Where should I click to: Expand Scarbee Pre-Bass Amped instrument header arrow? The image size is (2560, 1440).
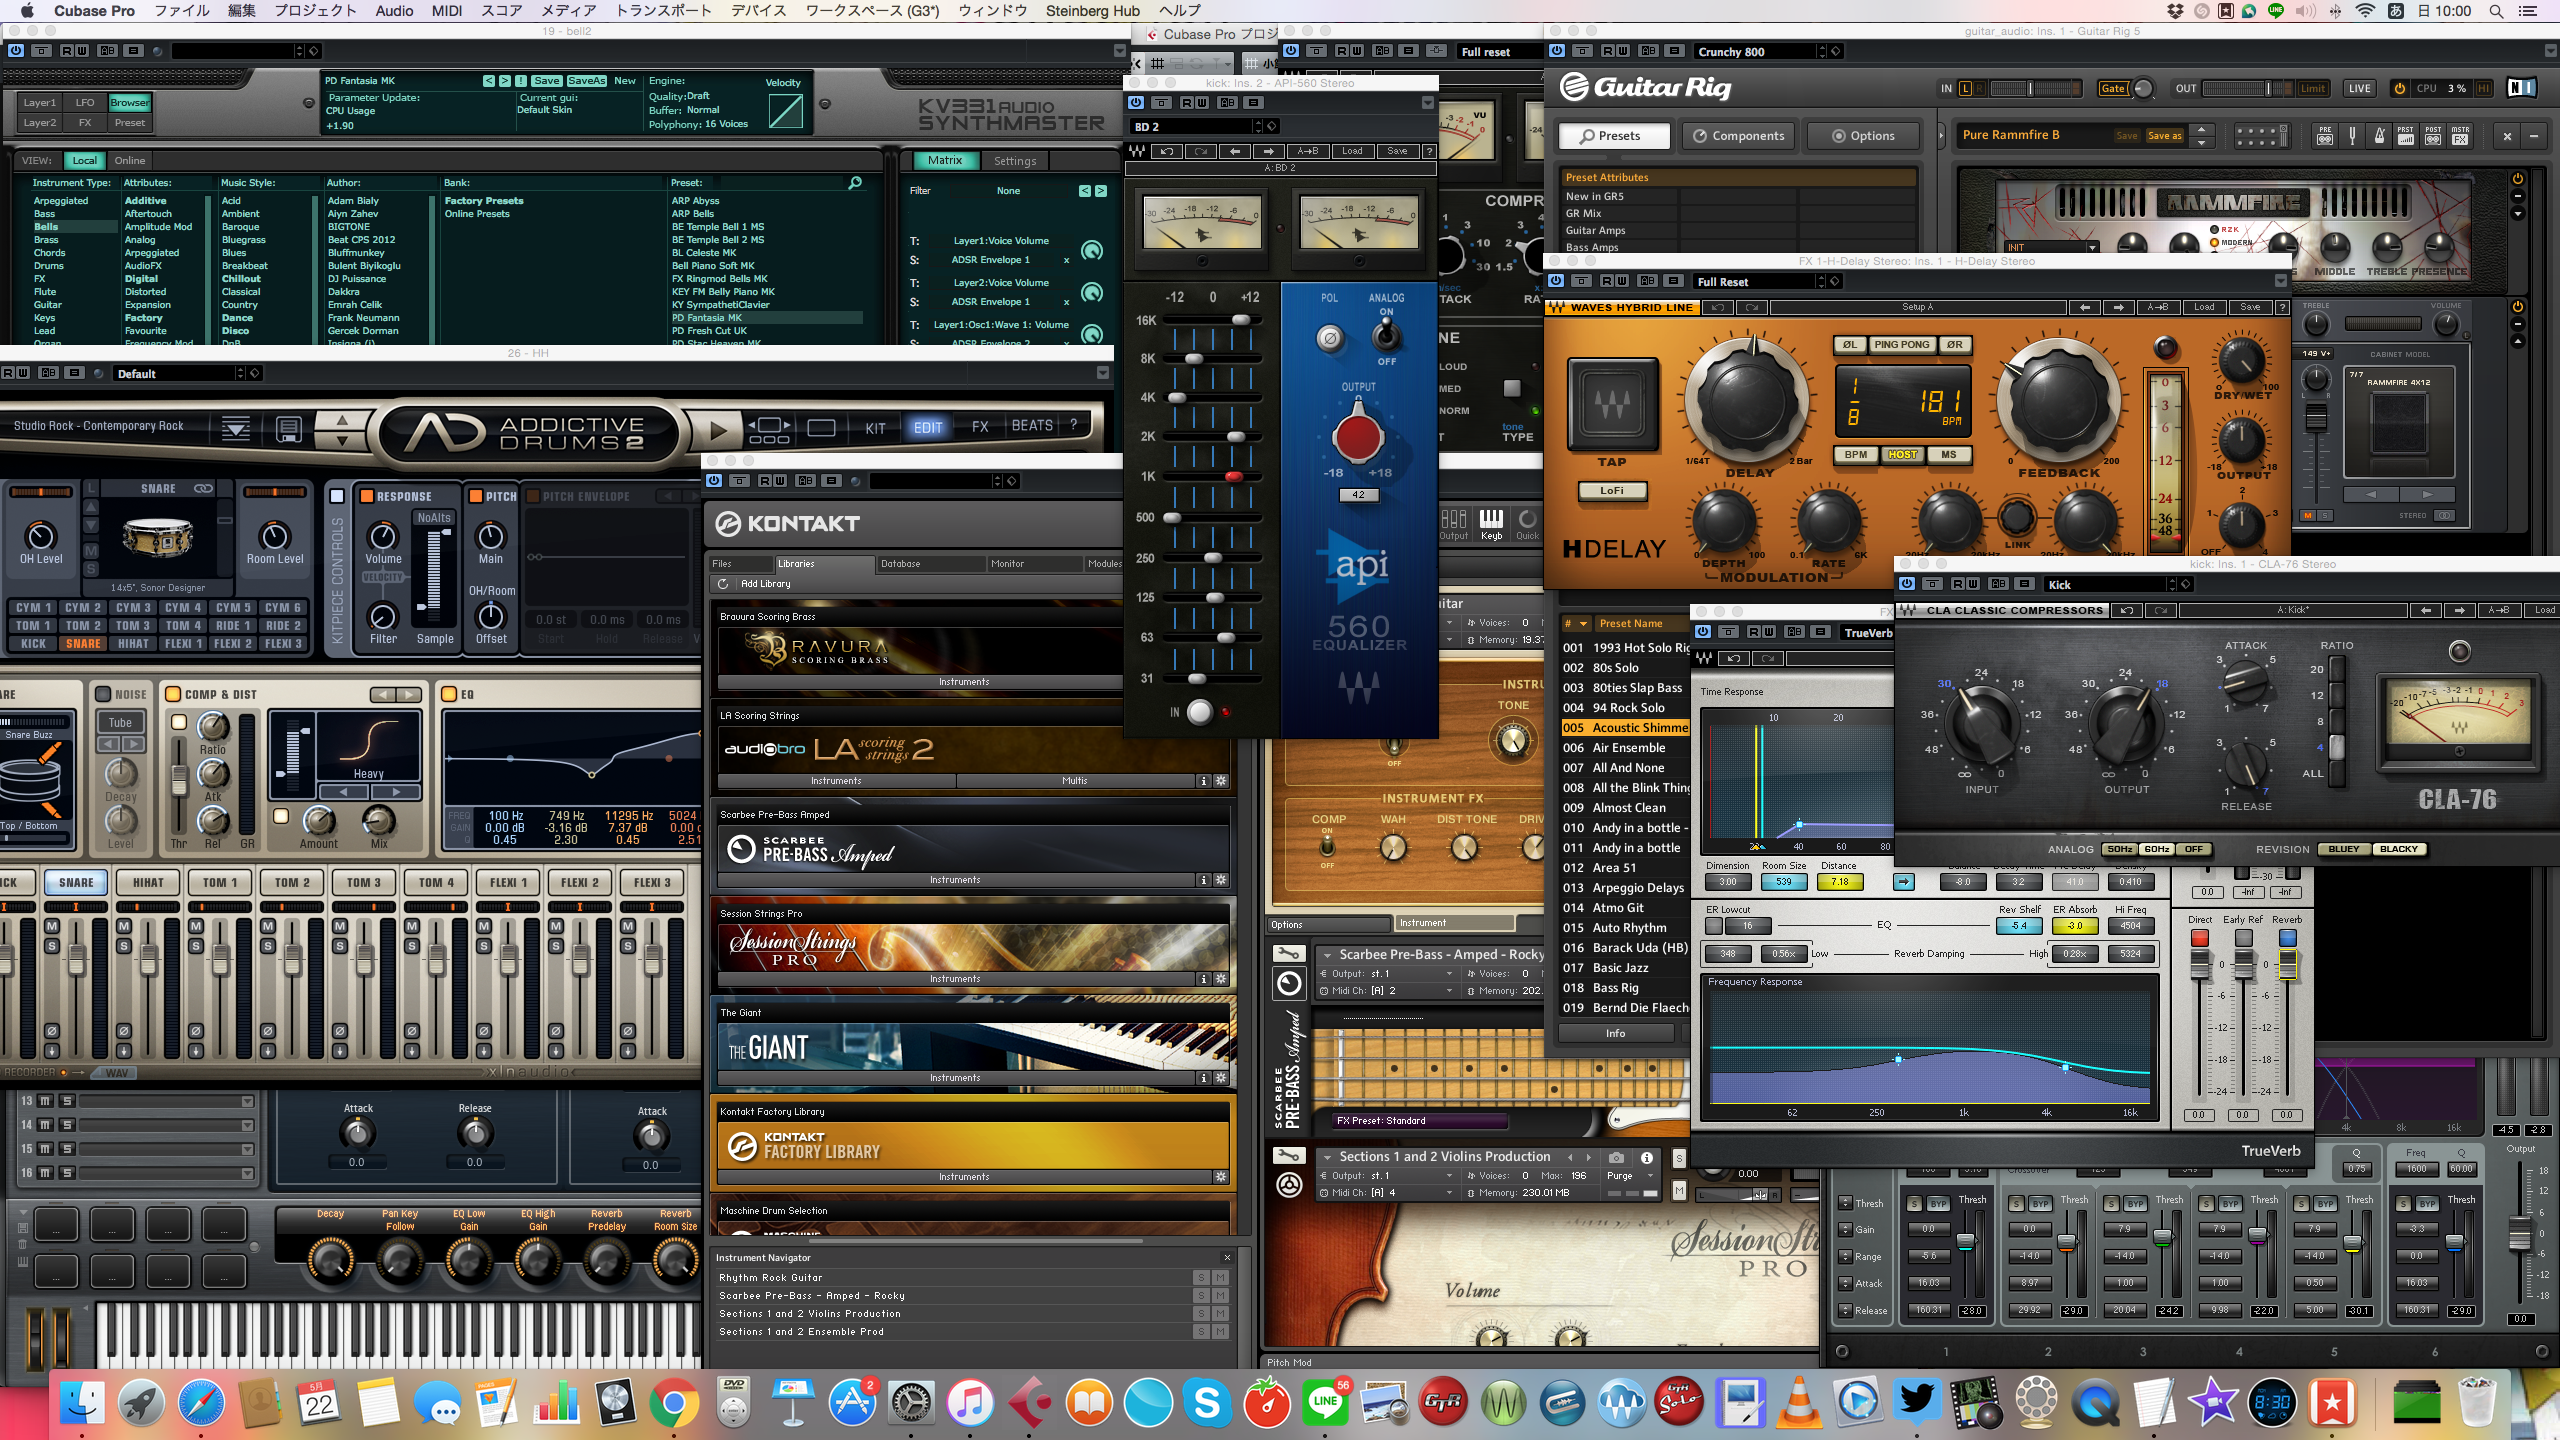coord(1327,955)
